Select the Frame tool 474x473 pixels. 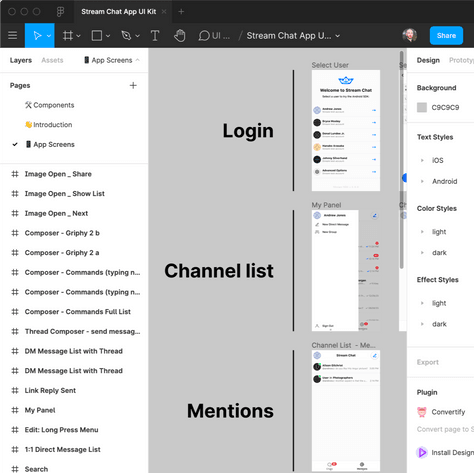click(68, 35)
